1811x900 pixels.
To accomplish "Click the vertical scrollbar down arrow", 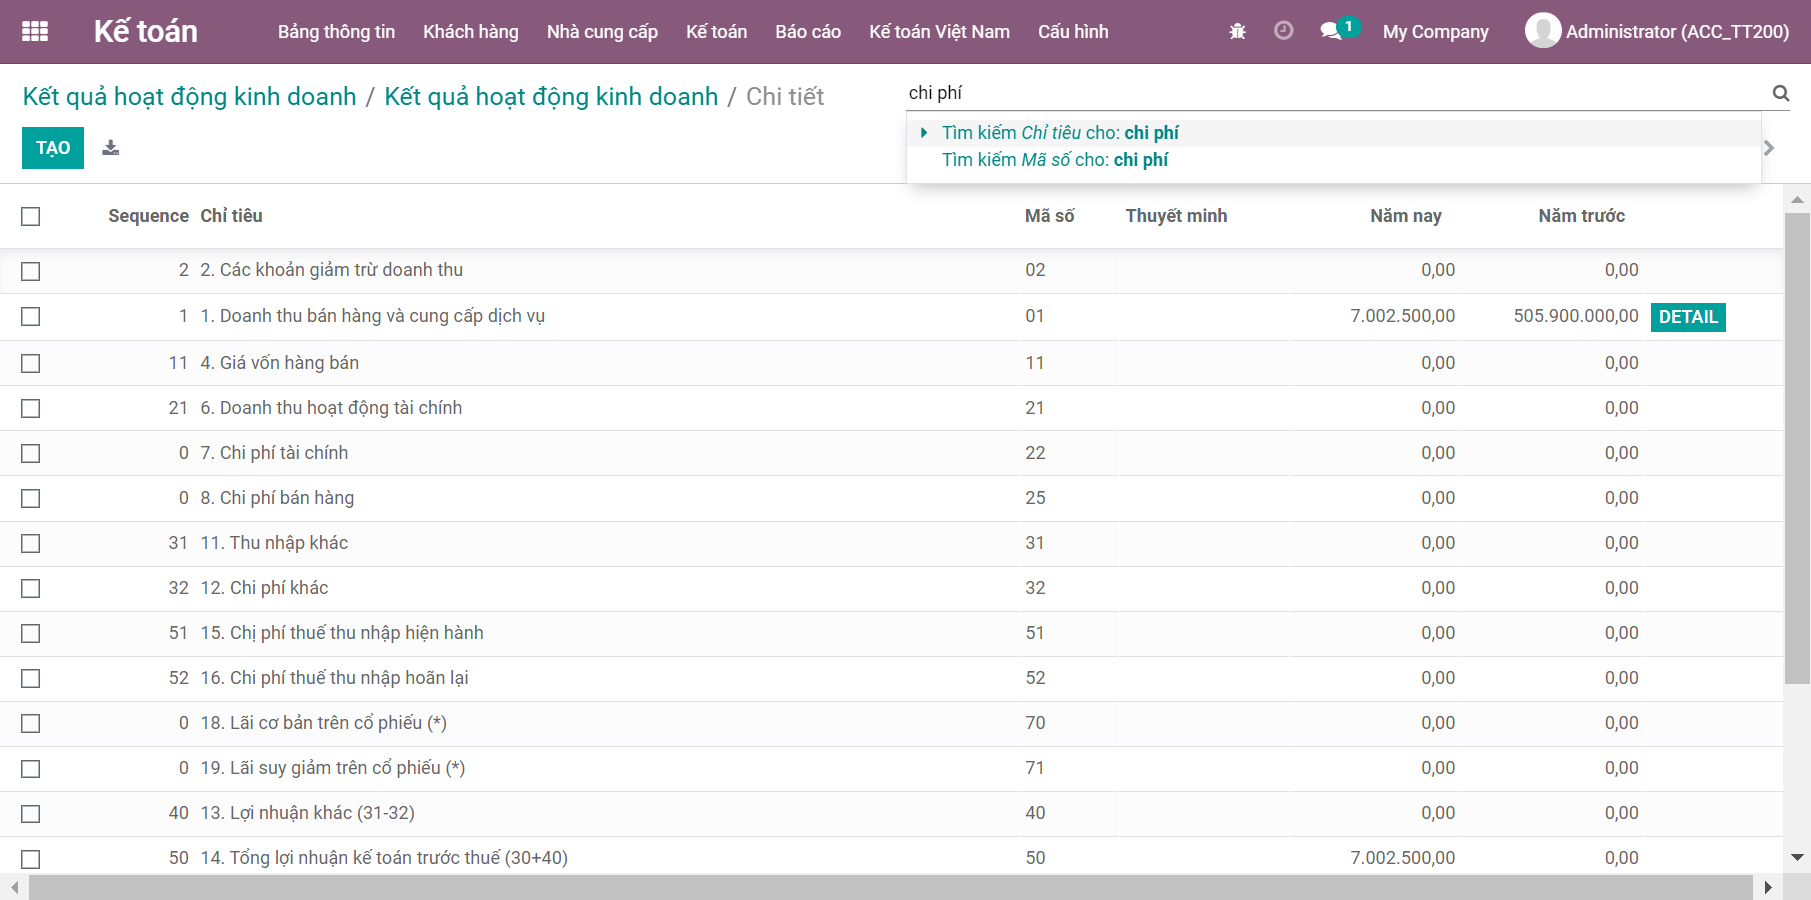I will pyautogui.click(x=1797, y=857).
